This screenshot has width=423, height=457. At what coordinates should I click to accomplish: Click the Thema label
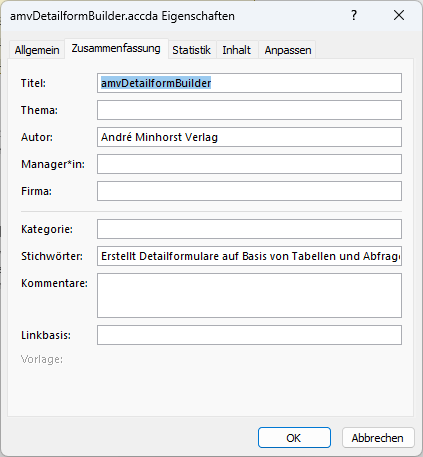(39, 110)
